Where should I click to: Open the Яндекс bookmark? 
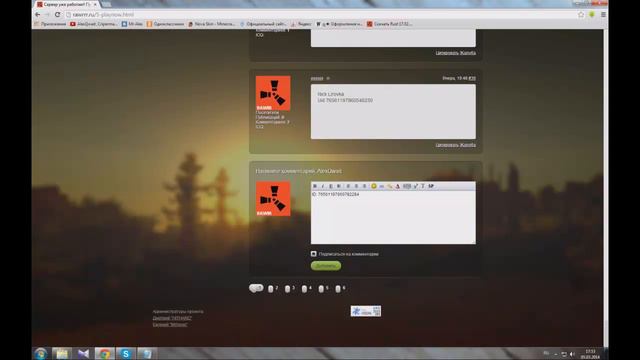point(302,24)
